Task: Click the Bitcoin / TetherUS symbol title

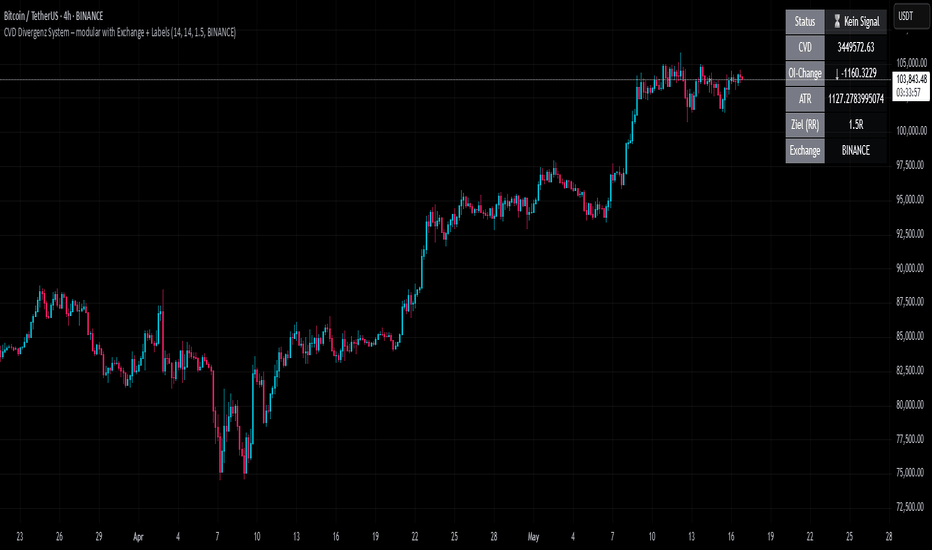Action: click(x=53, y=16)
